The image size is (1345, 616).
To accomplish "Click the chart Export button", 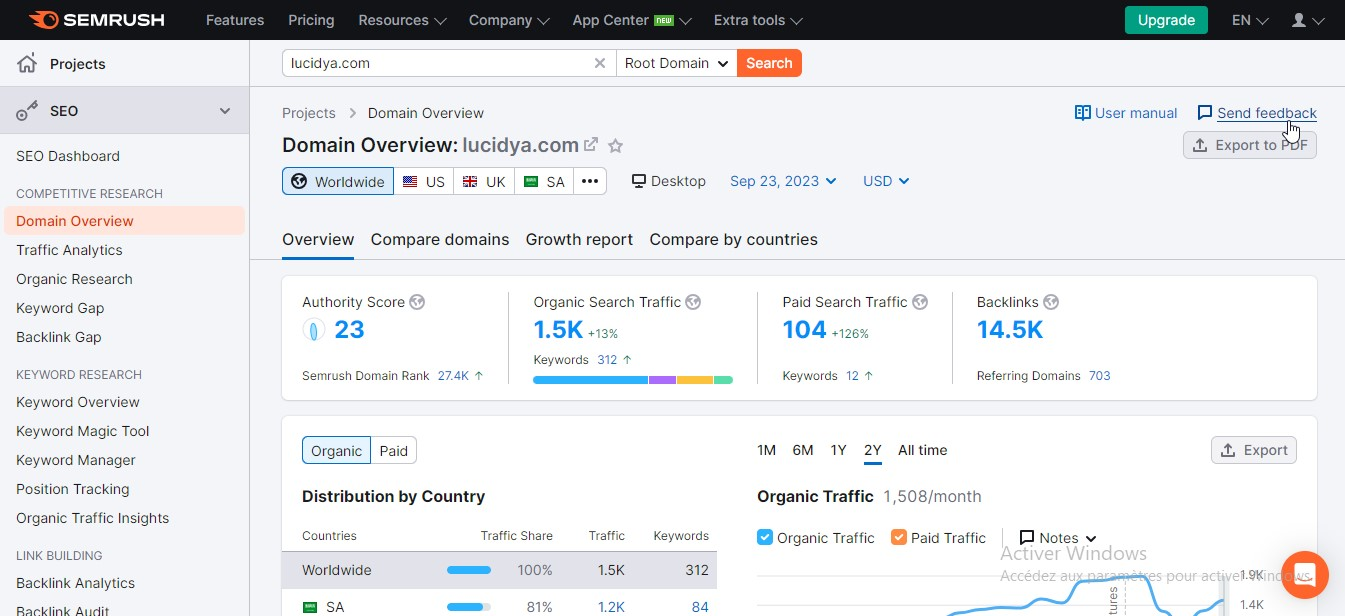I will [x=1254, y=450].
